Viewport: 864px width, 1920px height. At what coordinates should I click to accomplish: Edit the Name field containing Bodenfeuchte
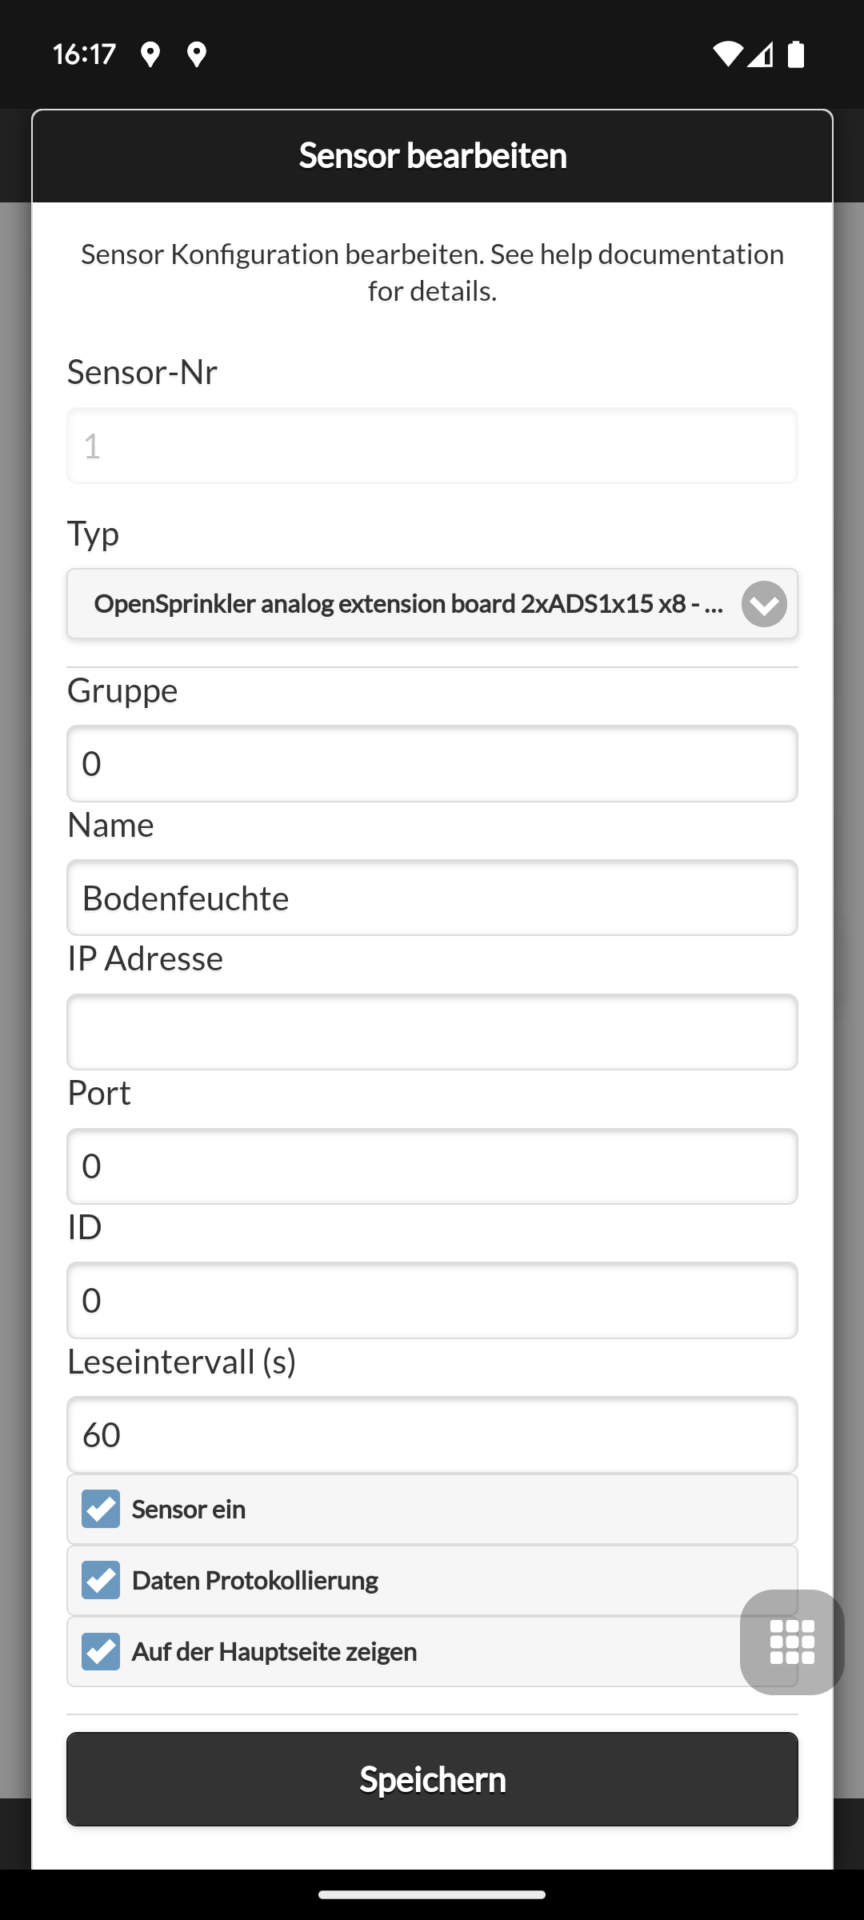[432, 898]
